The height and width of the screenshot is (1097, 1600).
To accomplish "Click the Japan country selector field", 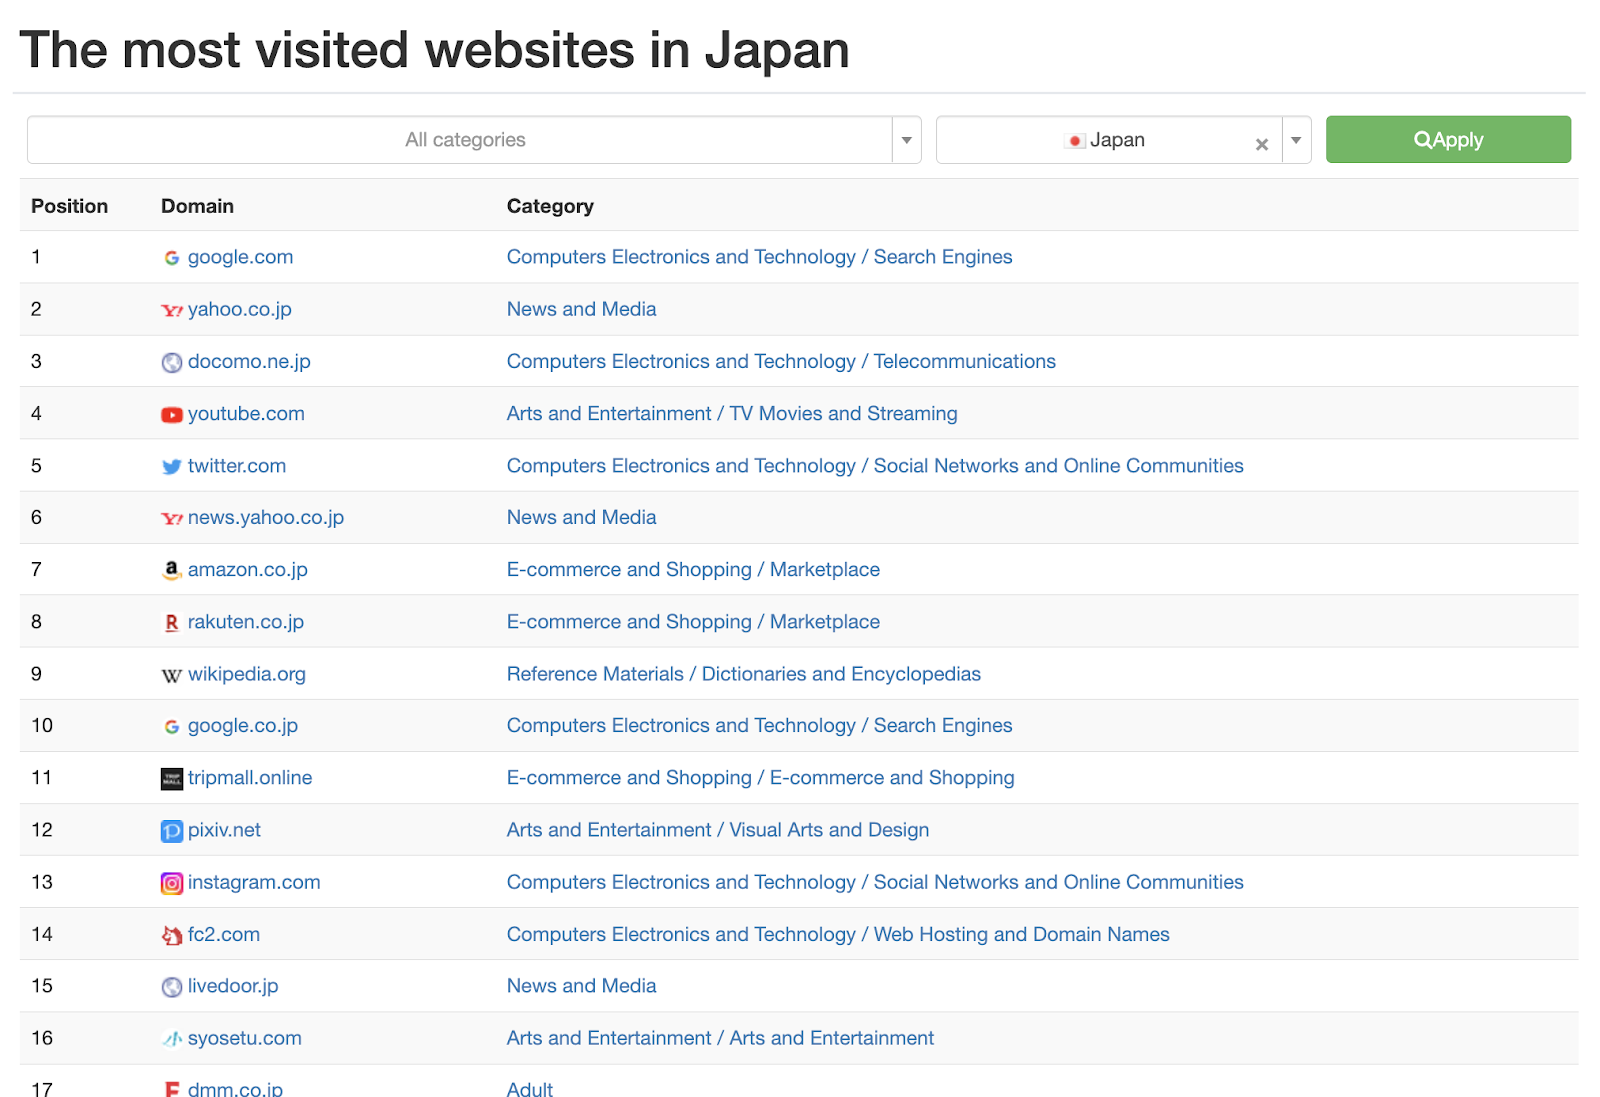I will (x=1108, y=140).
